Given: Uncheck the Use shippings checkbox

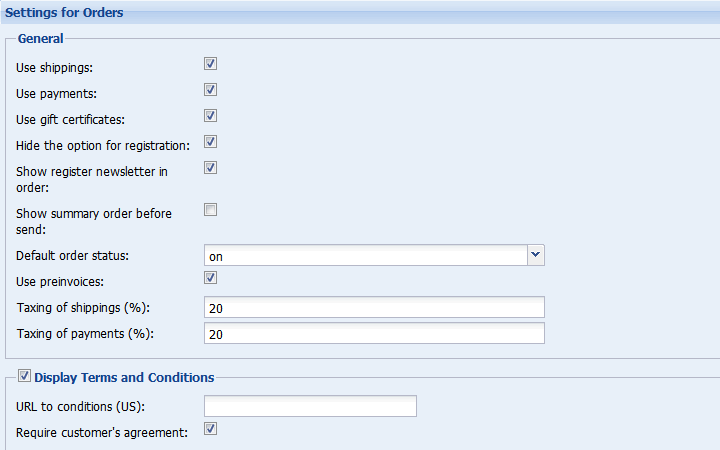Looking at the screenshot, I should [x=210, y=64].
